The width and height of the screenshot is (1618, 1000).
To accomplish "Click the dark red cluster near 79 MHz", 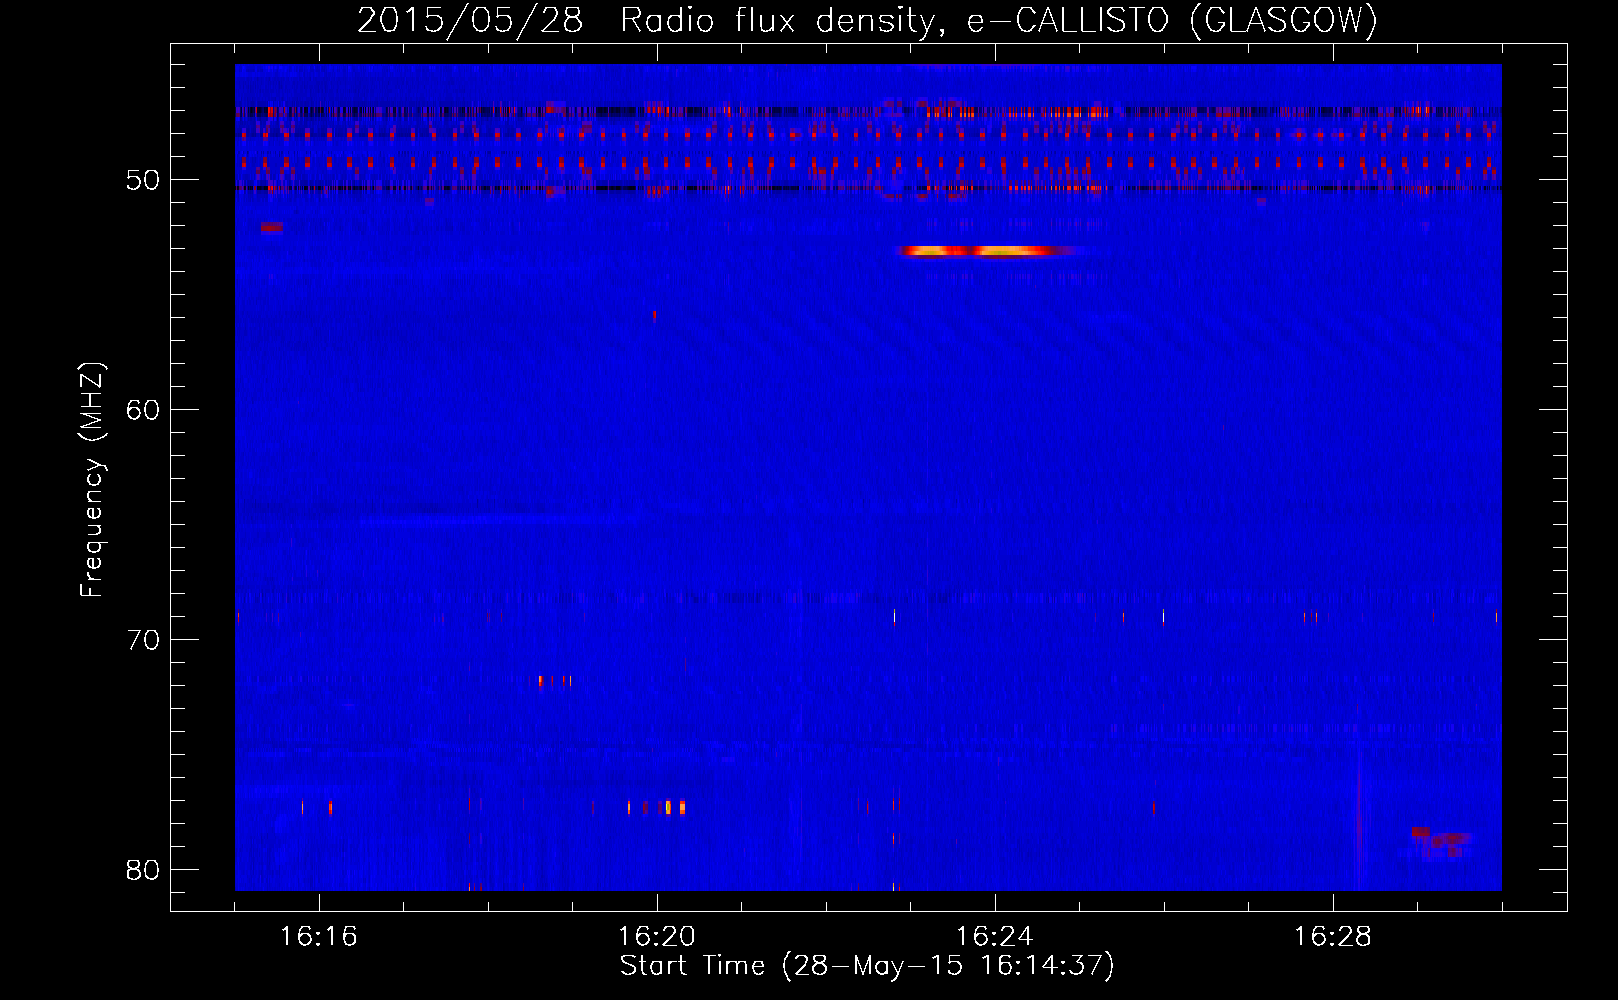I will (x=1440, y=842).
